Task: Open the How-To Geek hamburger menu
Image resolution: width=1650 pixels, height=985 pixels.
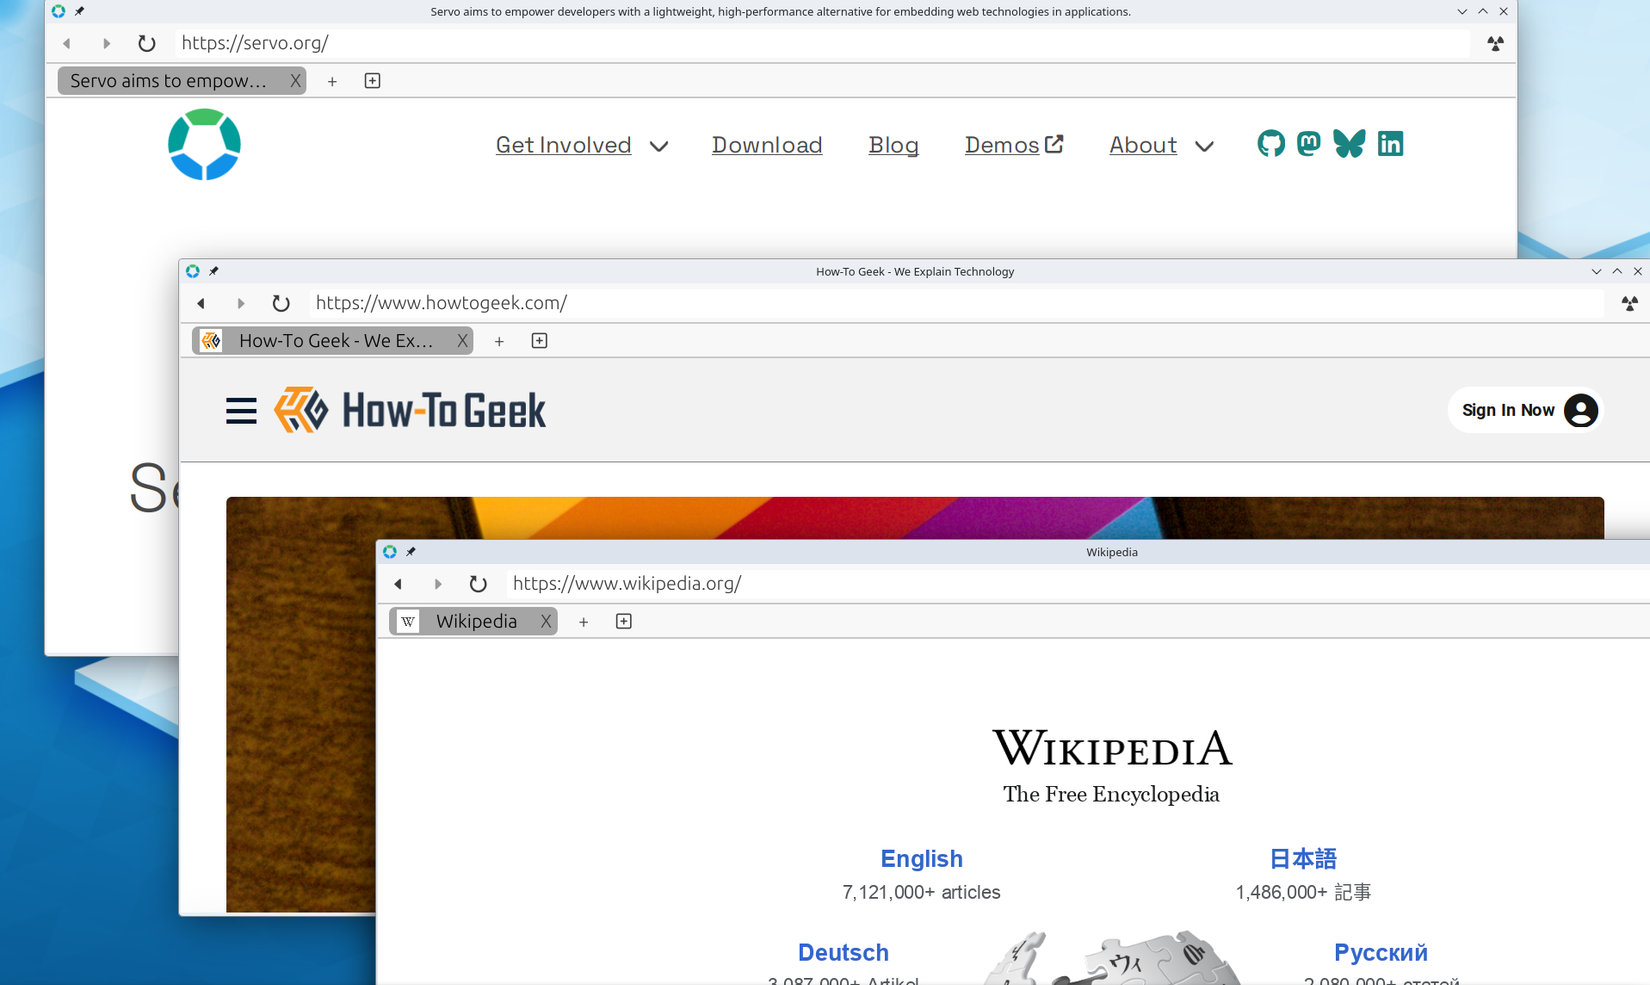Action: click(241, 410)
